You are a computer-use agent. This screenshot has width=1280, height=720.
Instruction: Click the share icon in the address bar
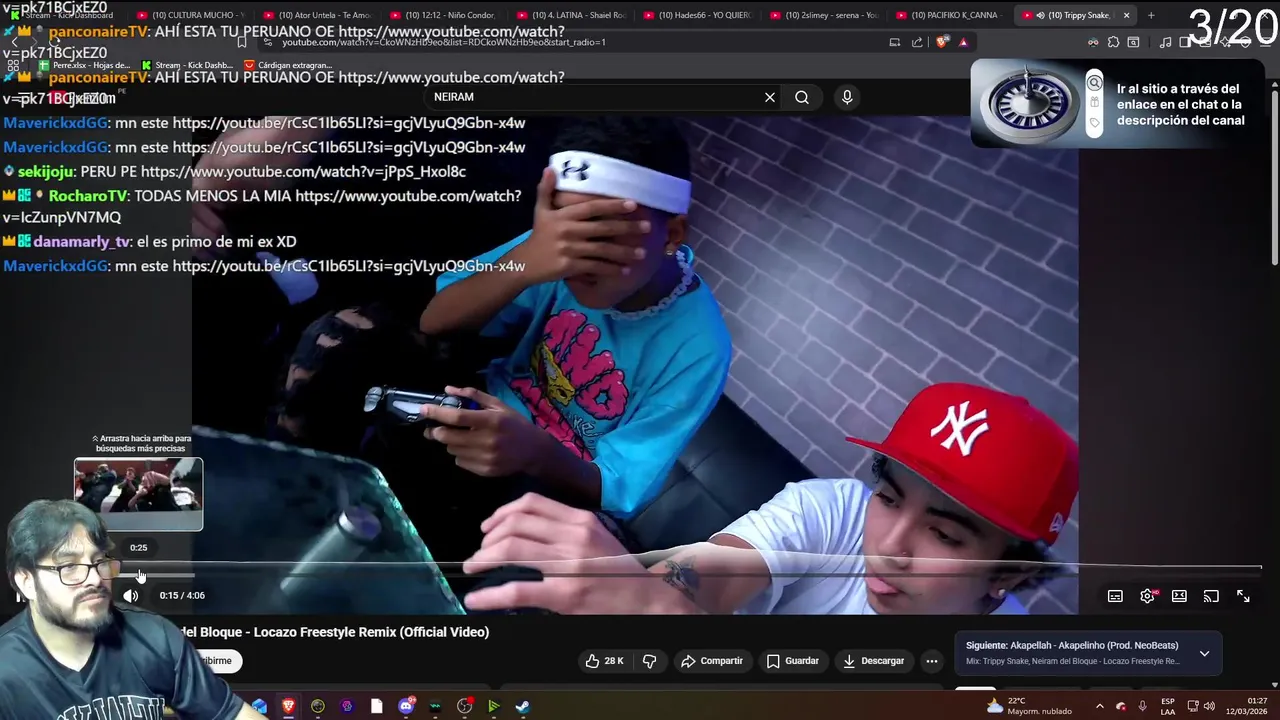point(917,42)
